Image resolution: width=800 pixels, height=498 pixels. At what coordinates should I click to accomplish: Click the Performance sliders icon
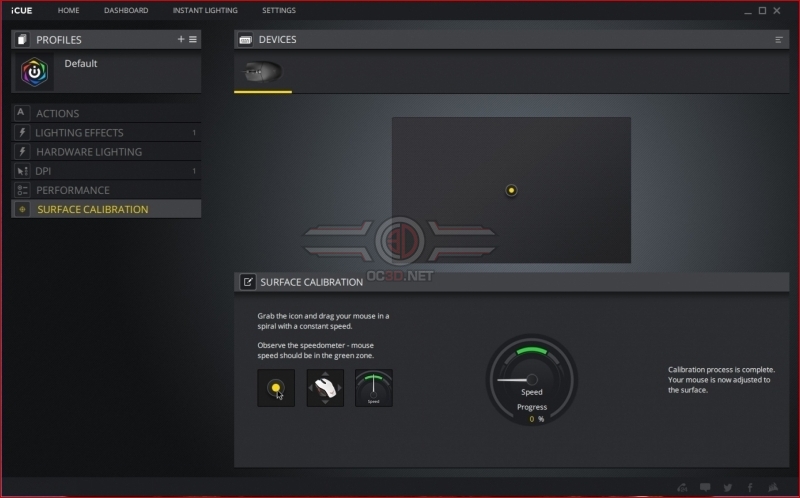(x=22, y=190)
